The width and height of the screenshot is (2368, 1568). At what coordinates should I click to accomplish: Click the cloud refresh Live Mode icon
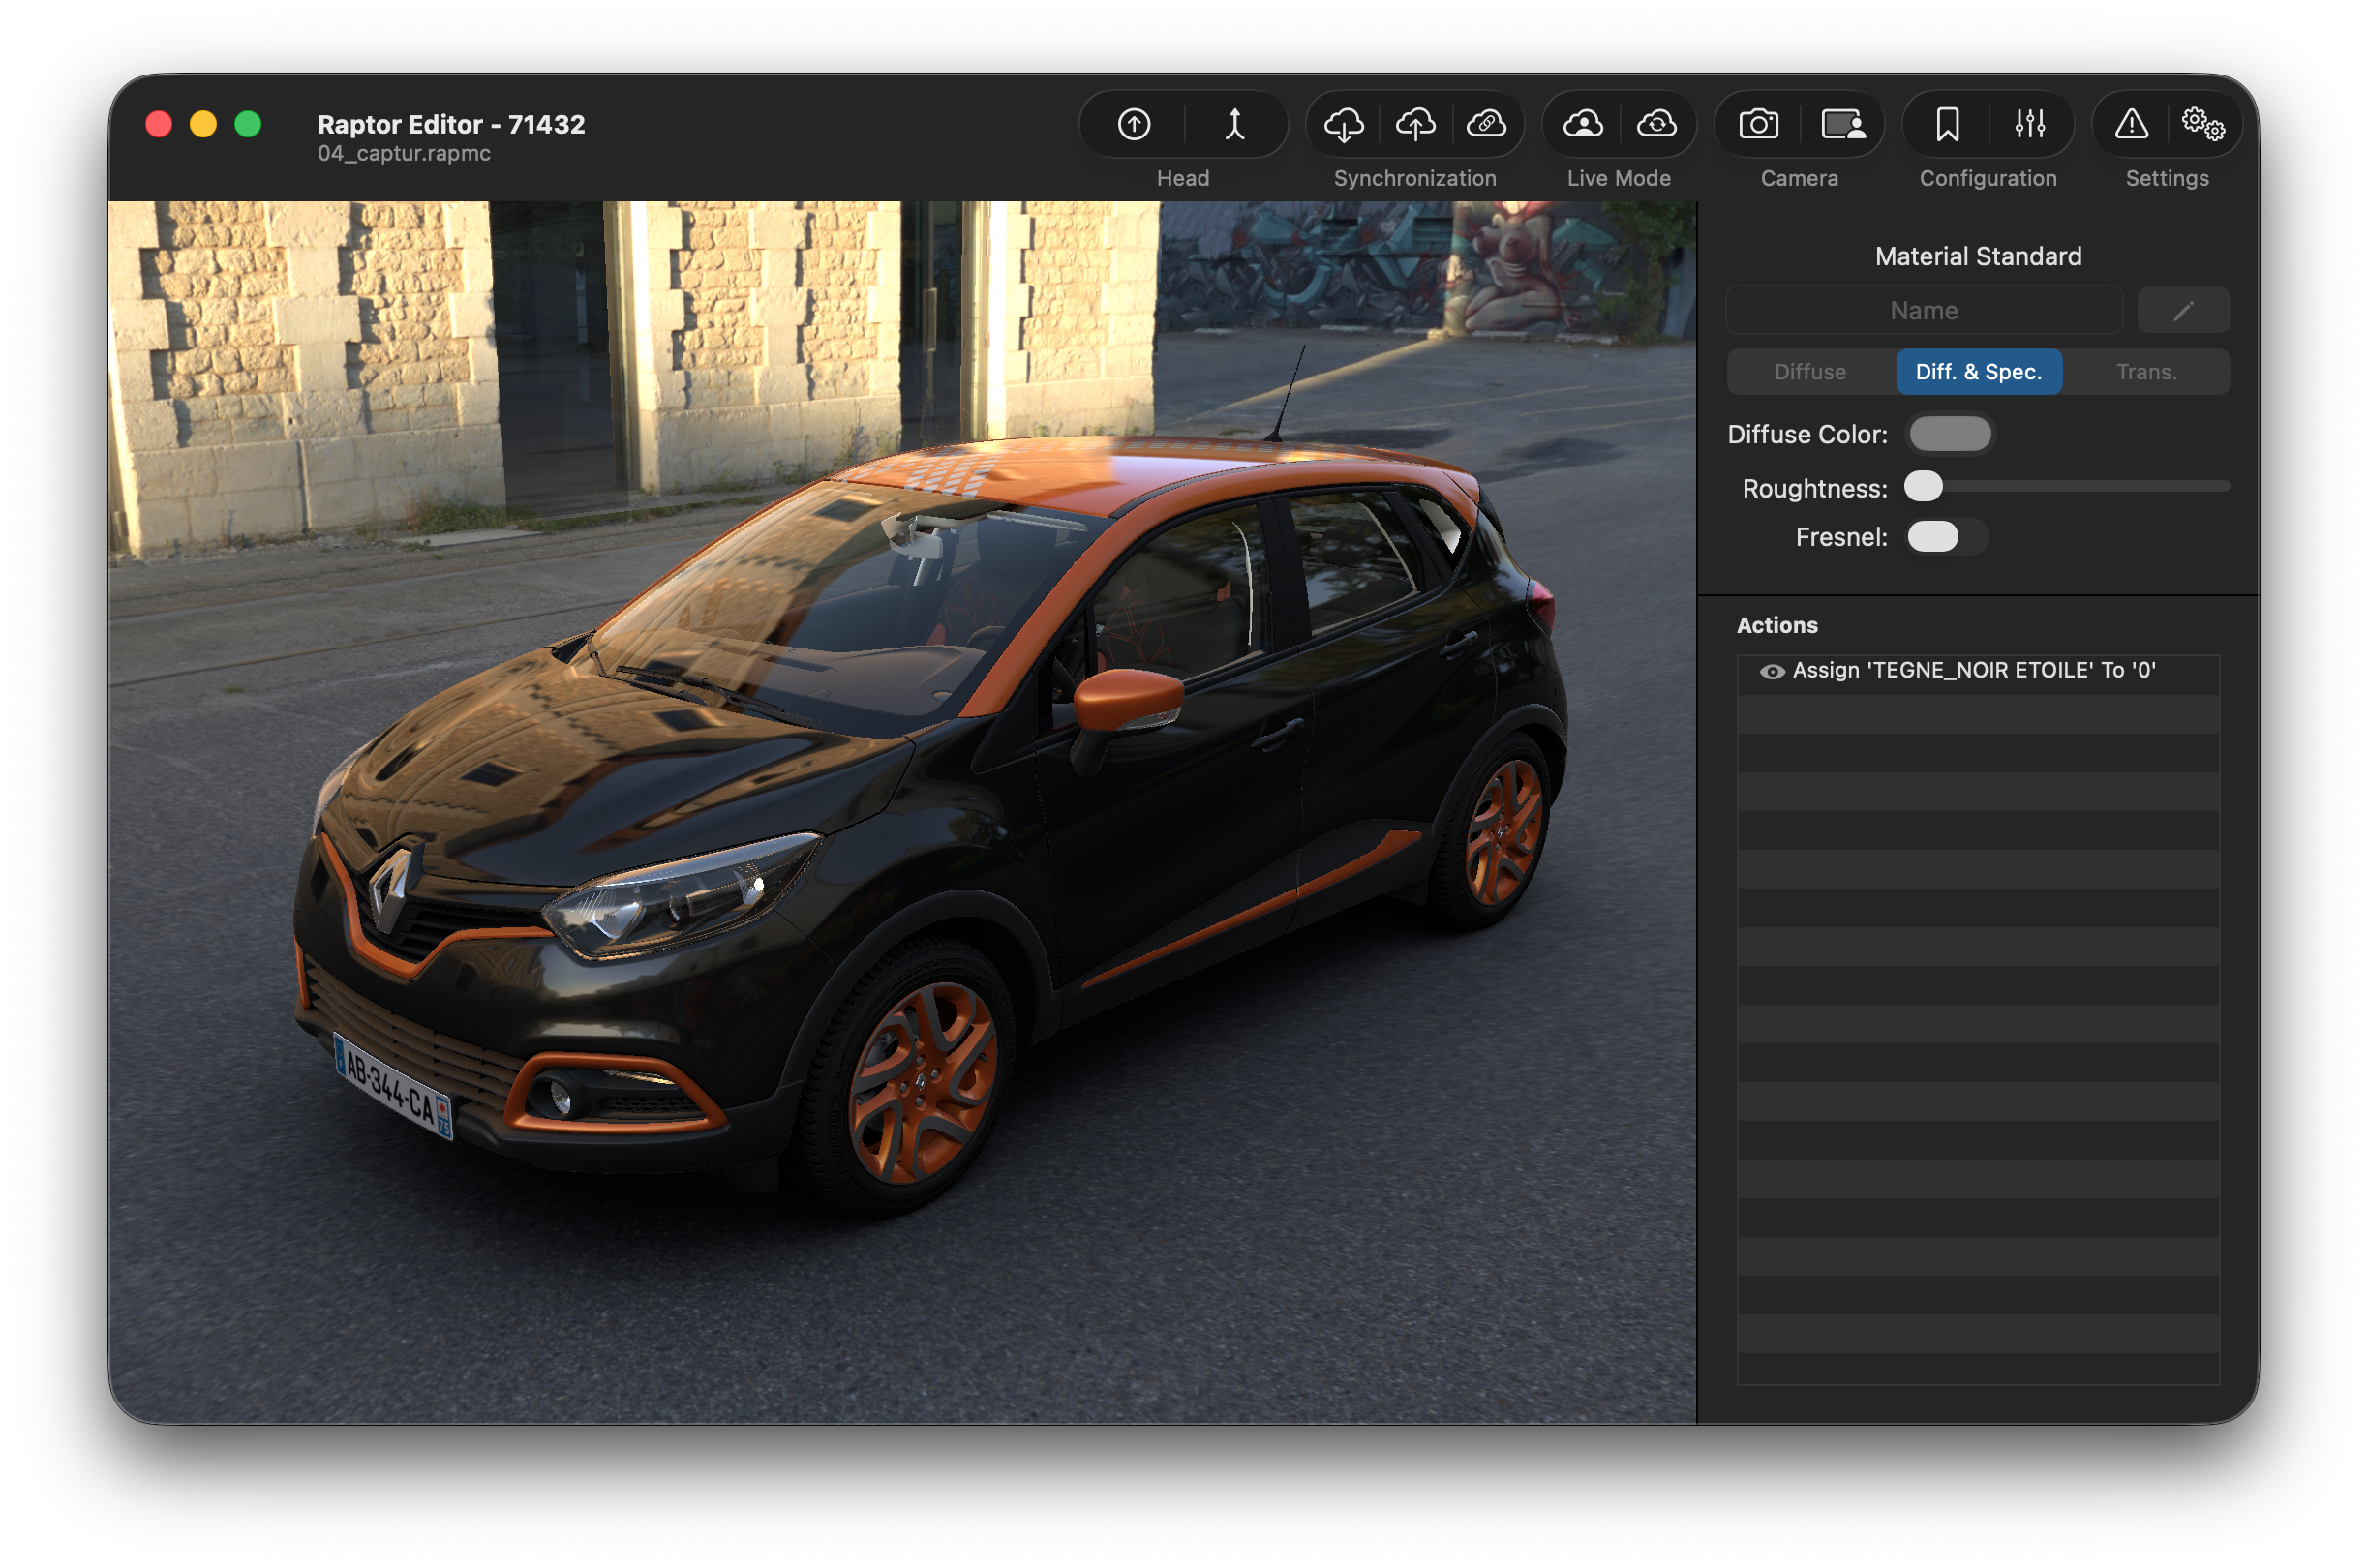tap(1656, 124)
